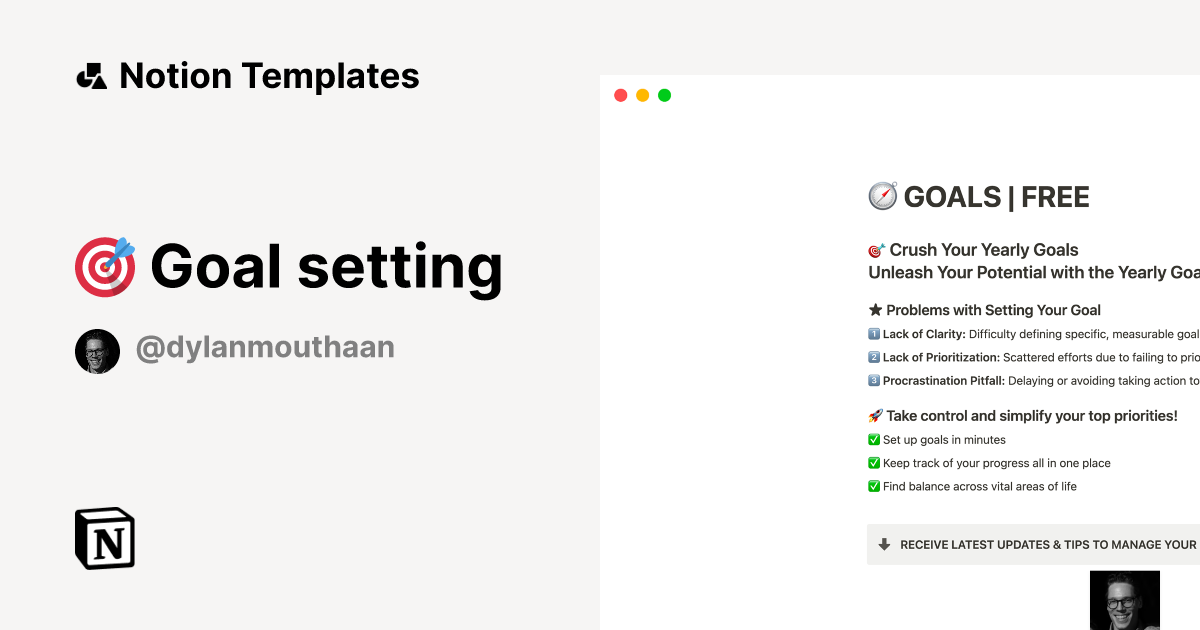Viewport: 1200px width, 630px height.
Task: Click the download arrow in the updates banner
Action: pyautogui.click(x=884, y=544)
